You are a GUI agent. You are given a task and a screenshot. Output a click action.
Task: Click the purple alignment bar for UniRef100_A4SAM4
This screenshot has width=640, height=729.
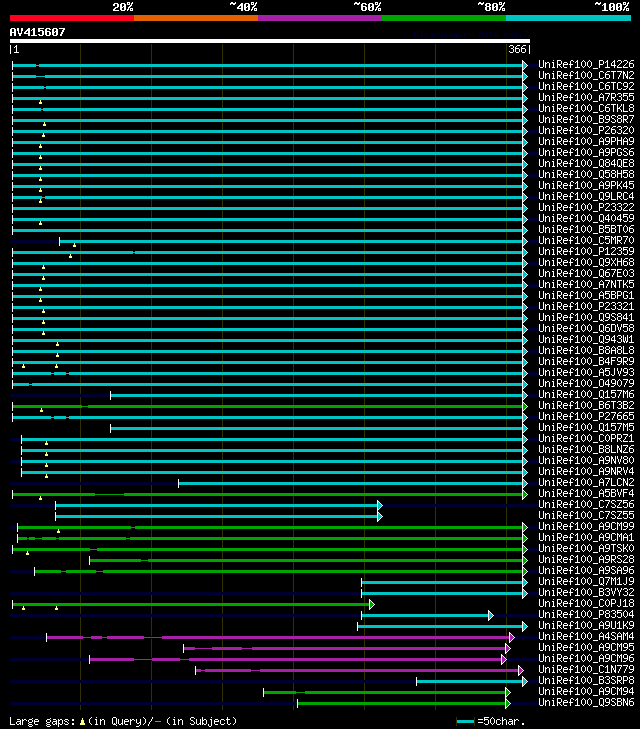coord(278,637)
